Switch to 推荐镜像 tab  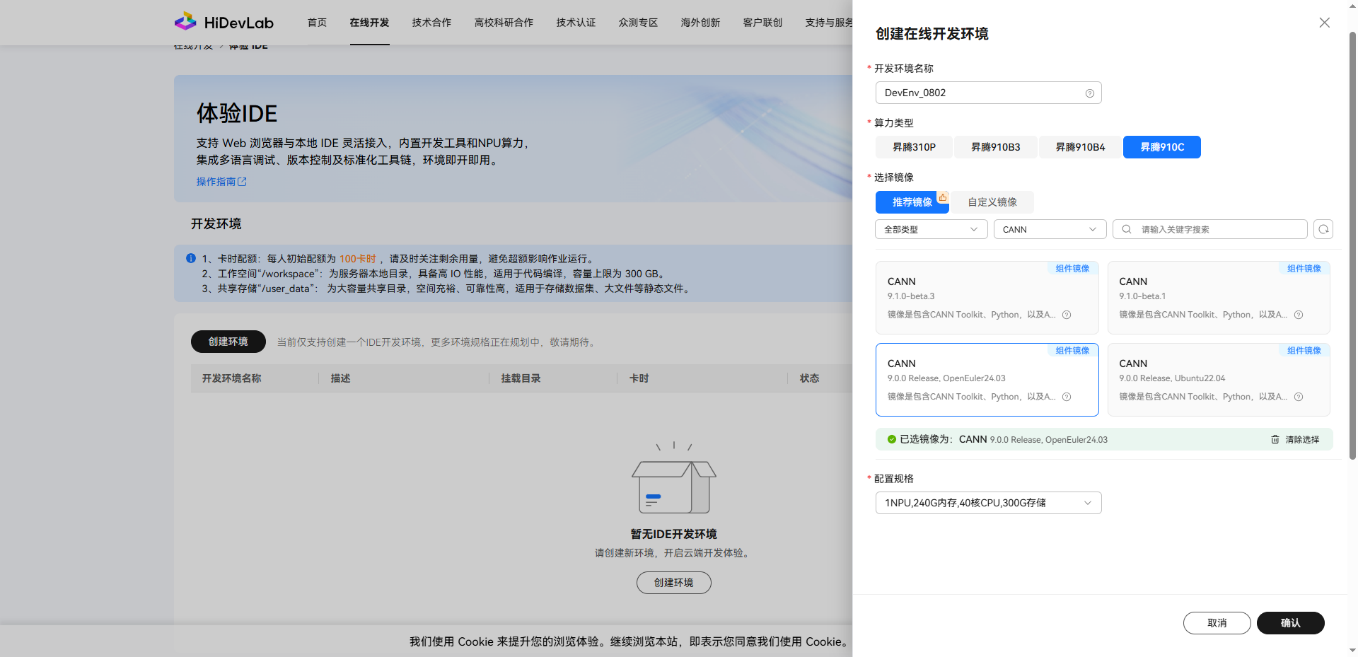(912, 202)
